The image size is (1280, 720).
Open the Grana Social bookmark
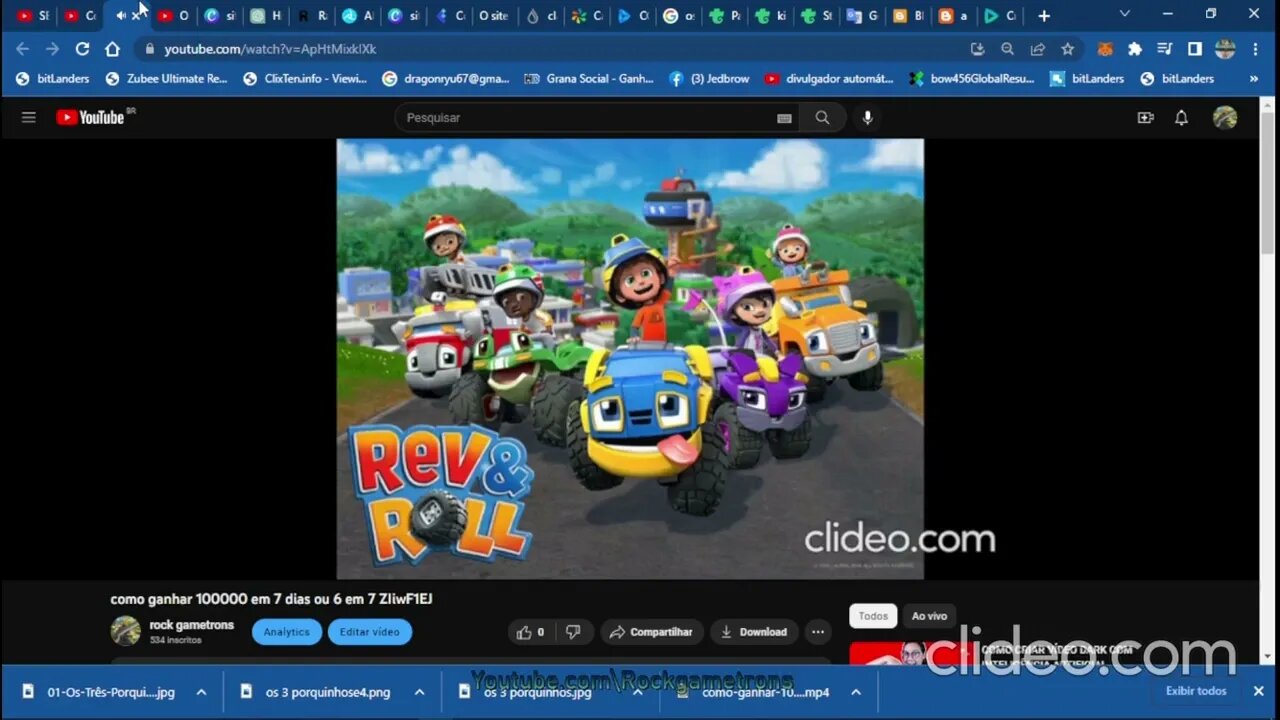pos(589,79)
